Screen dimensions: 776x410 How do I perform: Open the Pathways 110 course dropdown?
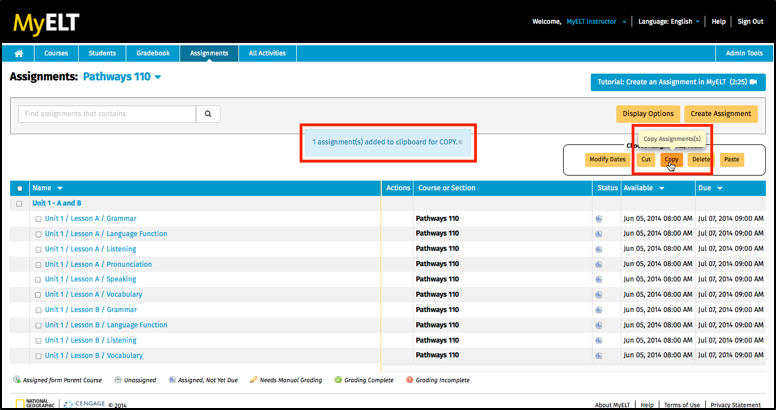tap(122, 77)
